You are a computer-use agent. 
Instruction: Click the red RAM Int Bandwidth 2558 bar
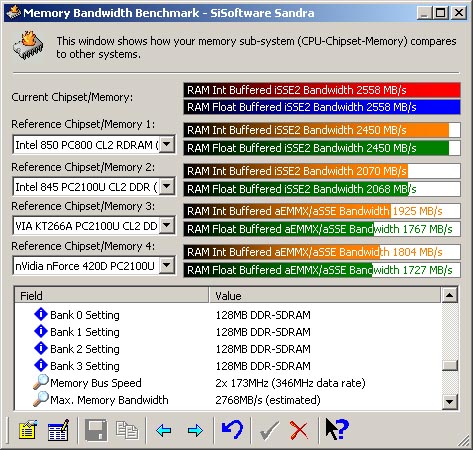[322, 90]
